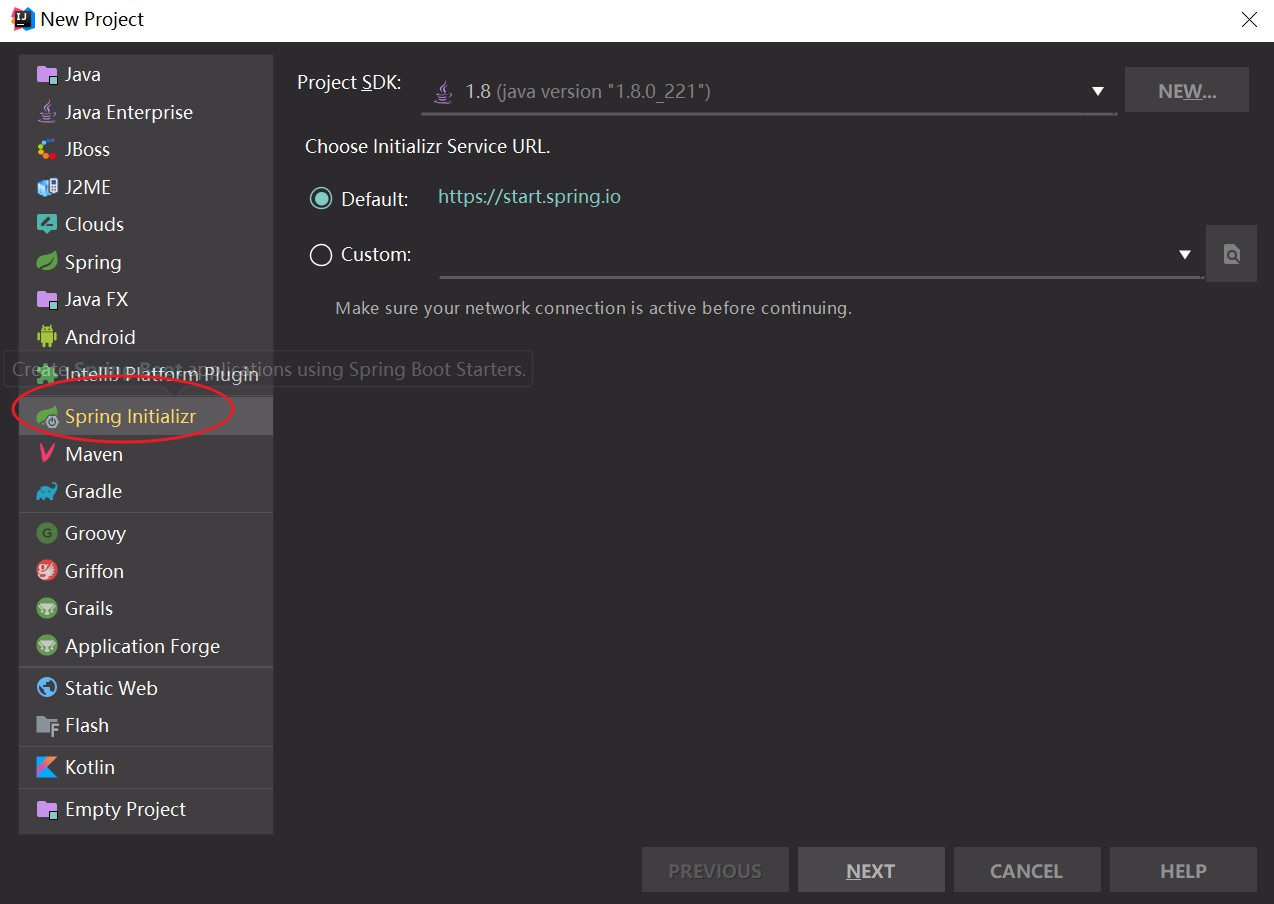Choose the Flash project icon
The image size is (1274, 904).
[x=47, y=726]
